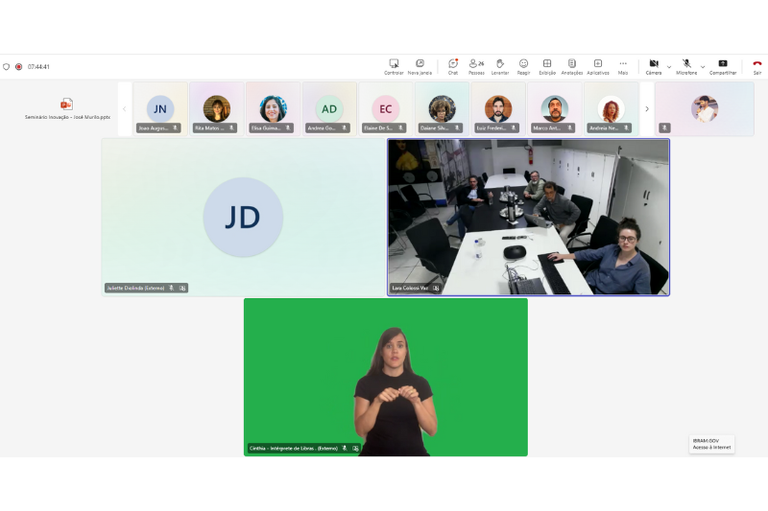Click the Compartilhar share button
768x511 pixels.
coord(723,66)
